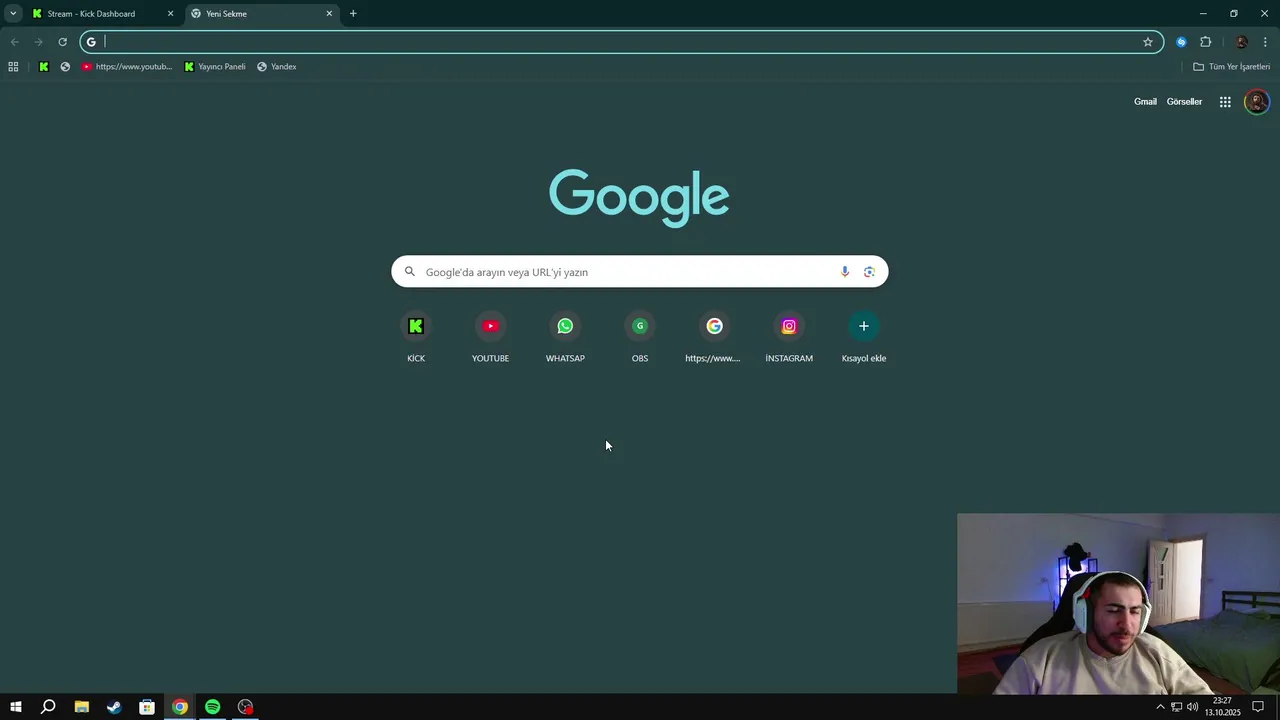Open Chrome profile avatar in toolbar
This screenshot has width=1280, height=720.
pyautogui.click(x=1241, y=42)
